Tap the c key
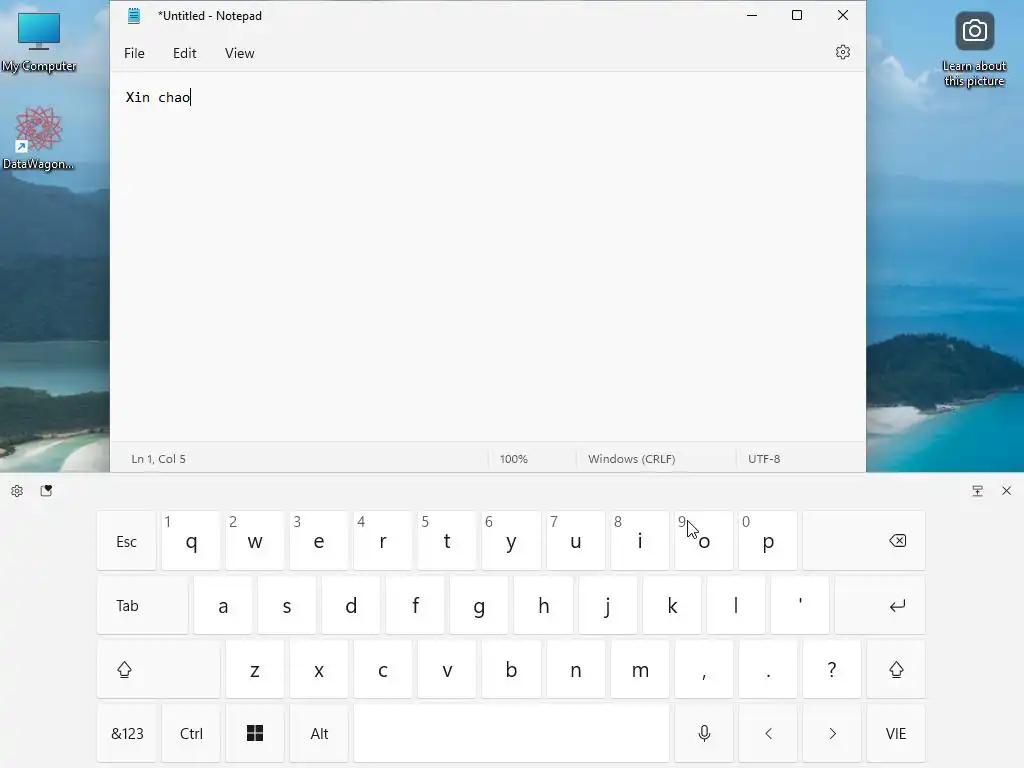The height and width of the screenshot is (768, 1024). [383, 669]
